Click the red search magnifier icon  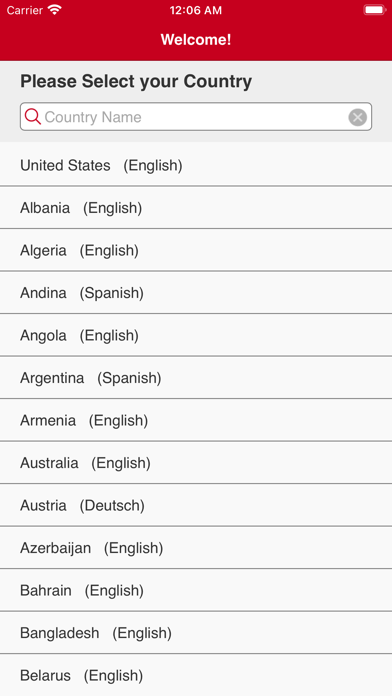point(32,117)
